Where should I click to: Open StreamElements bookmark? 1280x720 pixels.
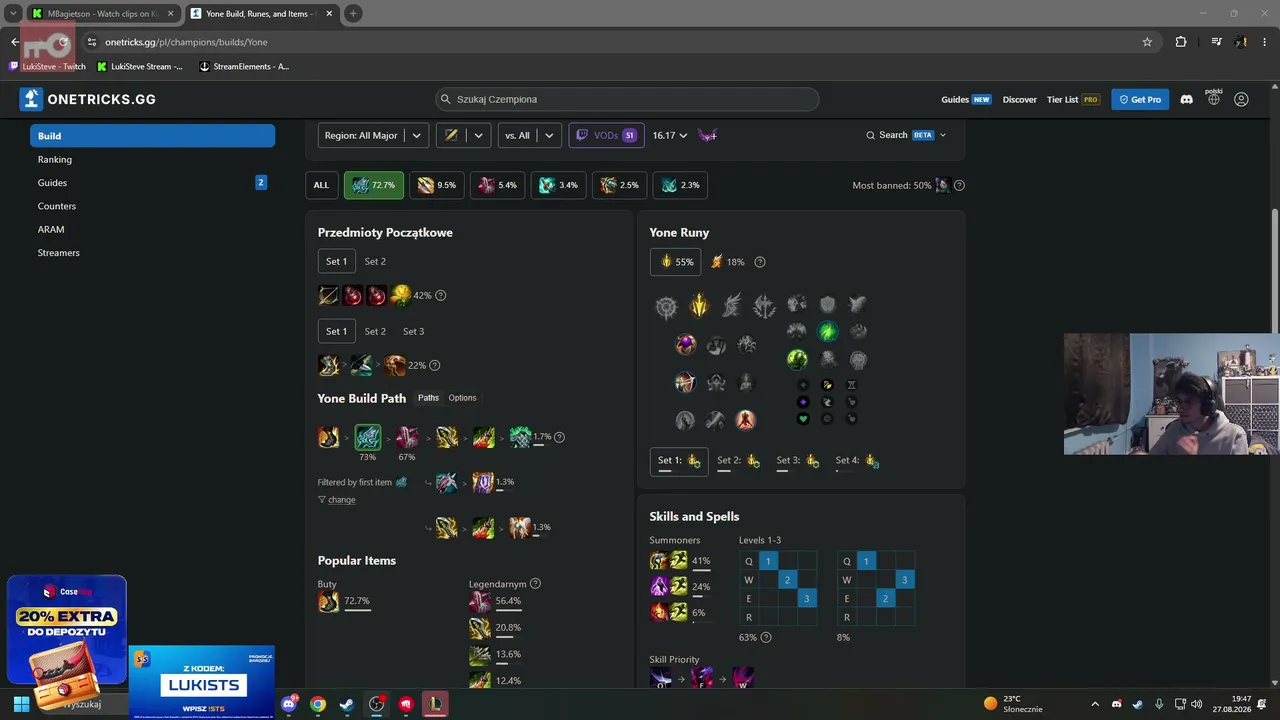pyautogui.click(x=244, y=66)
